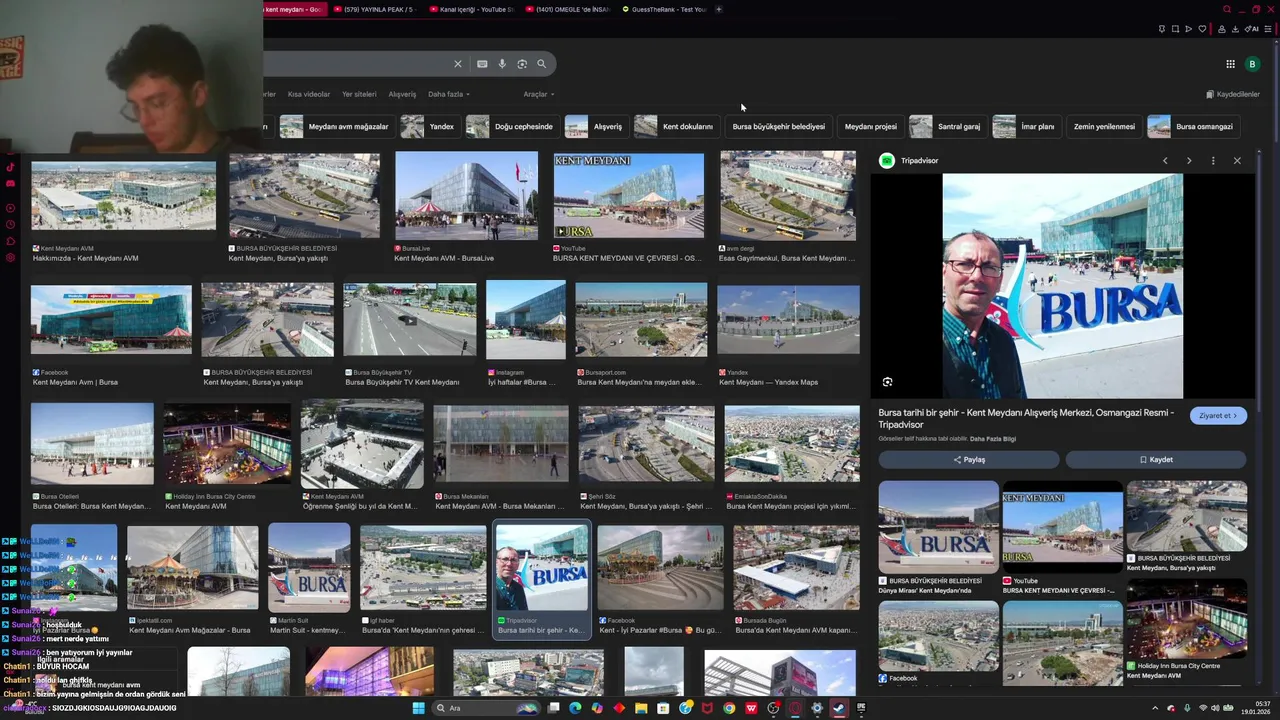Show hidden system tray icons
The image size is (1280, 720).
click(1155, 708)
